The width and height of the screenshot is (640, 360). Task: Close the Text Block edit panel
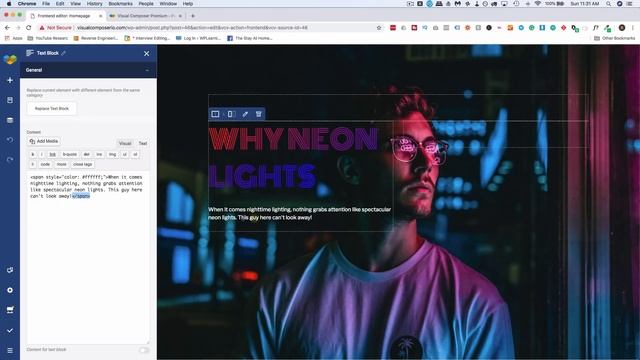147,53
